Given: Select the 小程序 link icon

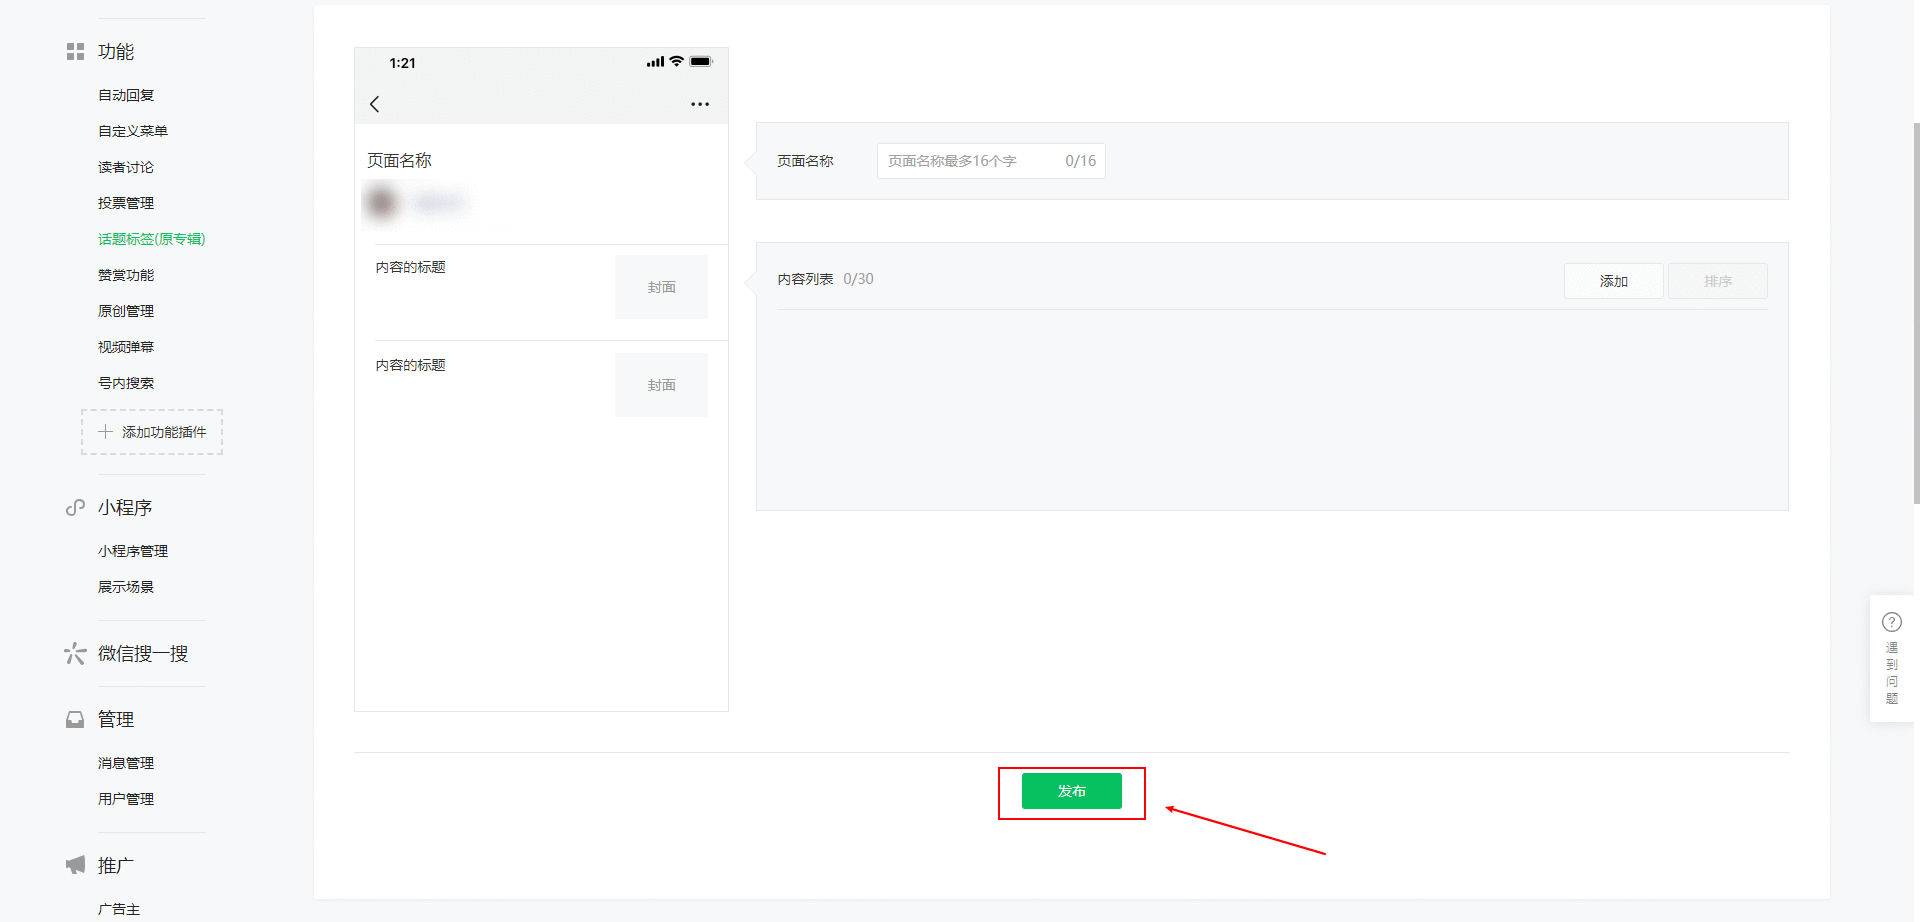Looking at the screenshot, I should (75, 507).
